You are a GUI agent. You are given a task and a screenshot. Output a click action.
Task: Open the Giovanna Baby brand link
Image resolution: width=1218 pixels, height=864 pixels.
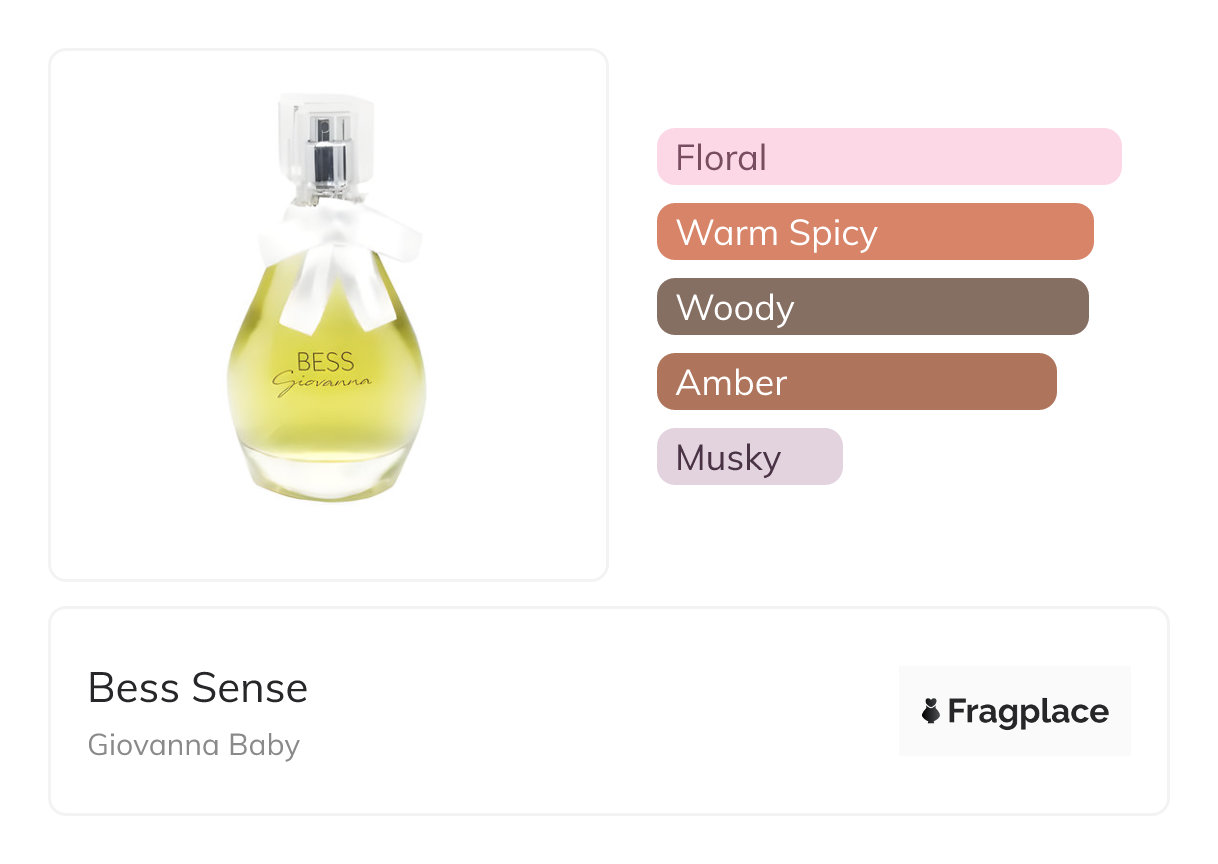coord(194,745)
